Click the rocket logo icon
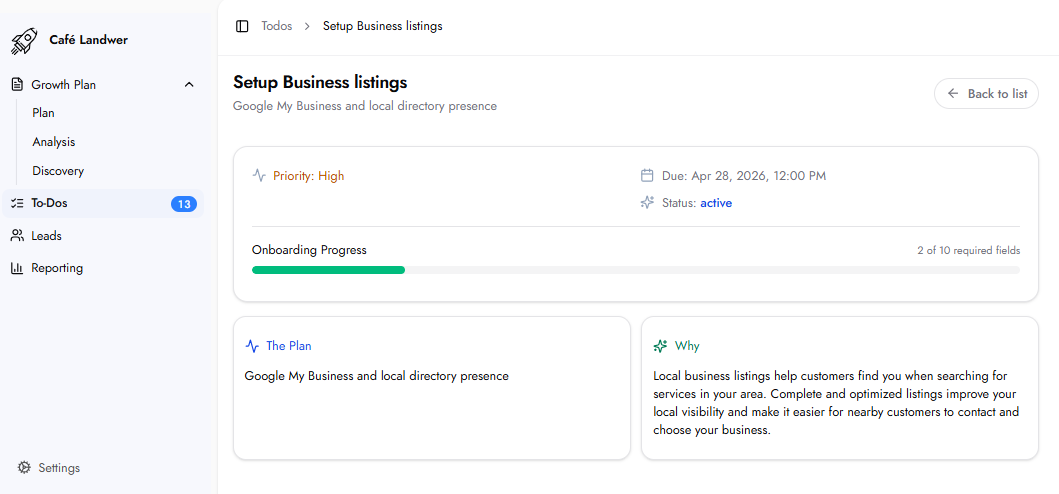 [23, 41]
